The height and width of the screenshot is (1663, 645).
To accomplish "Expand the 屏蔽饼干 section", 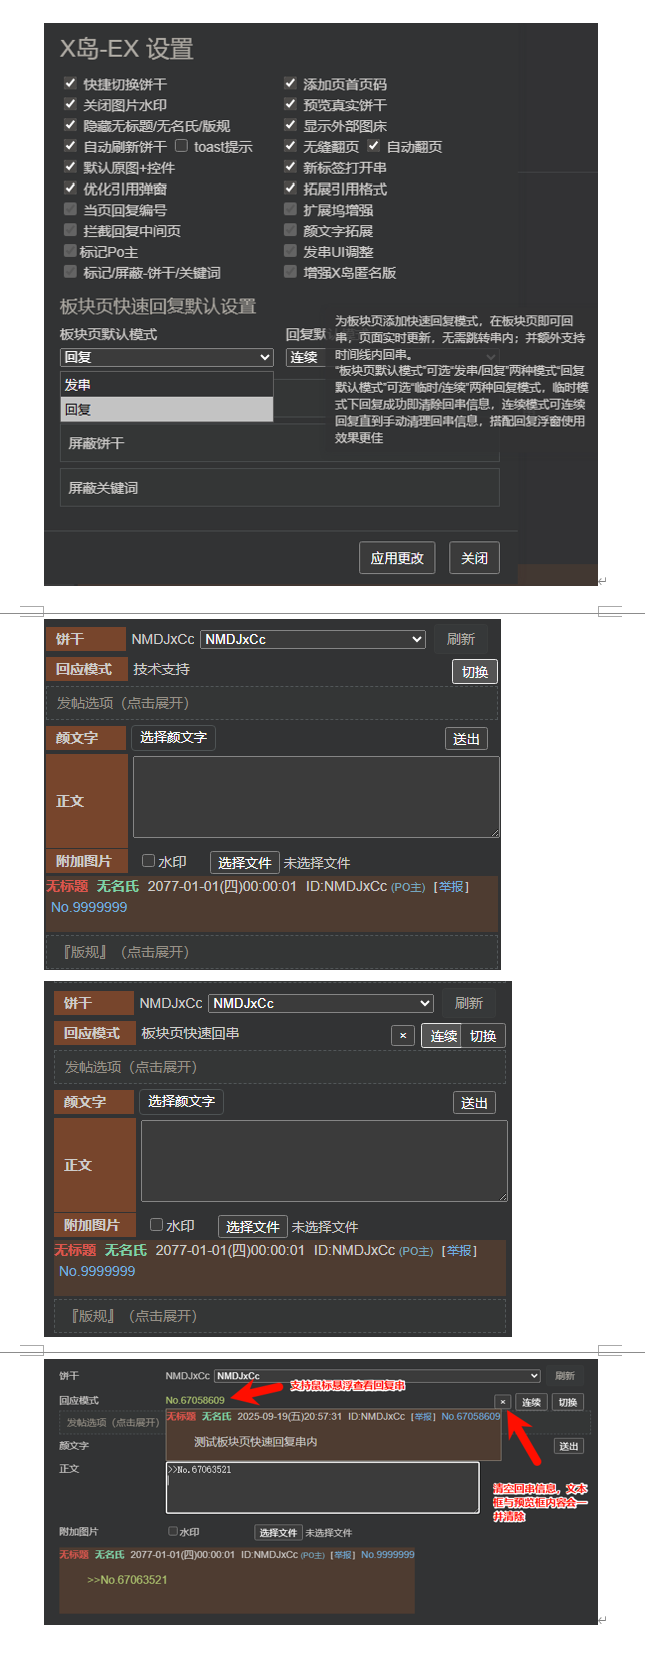I will 280,443.
